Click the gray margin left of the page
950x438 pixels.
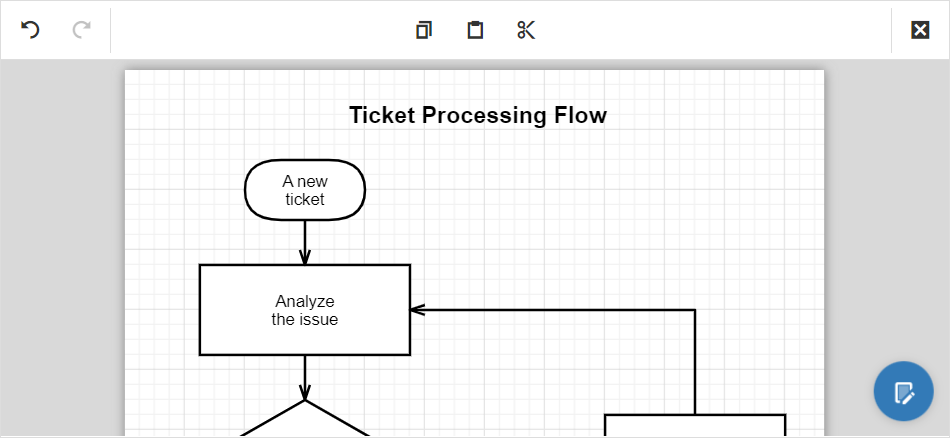pos(62,250)
